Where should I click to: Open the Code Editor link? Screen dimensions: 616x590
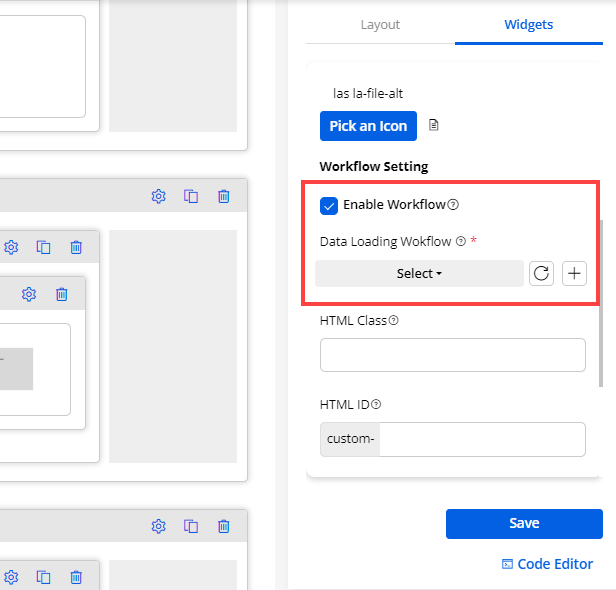pos(547,564)
